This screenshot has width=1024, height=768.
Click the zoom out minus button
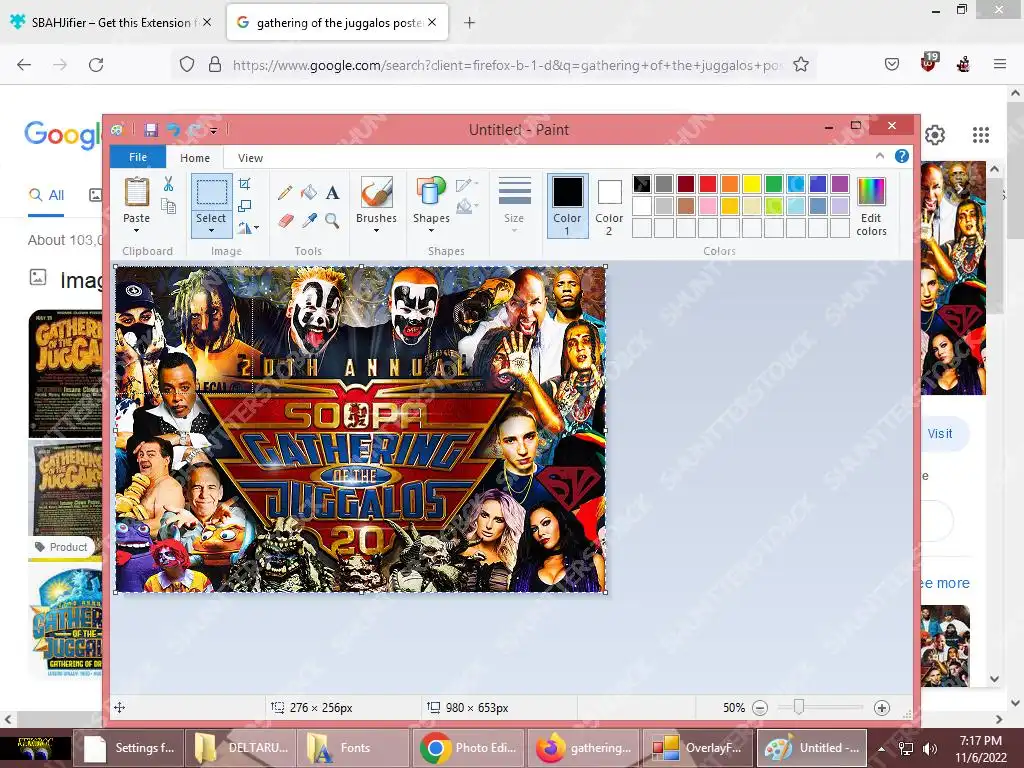[760, 708]
